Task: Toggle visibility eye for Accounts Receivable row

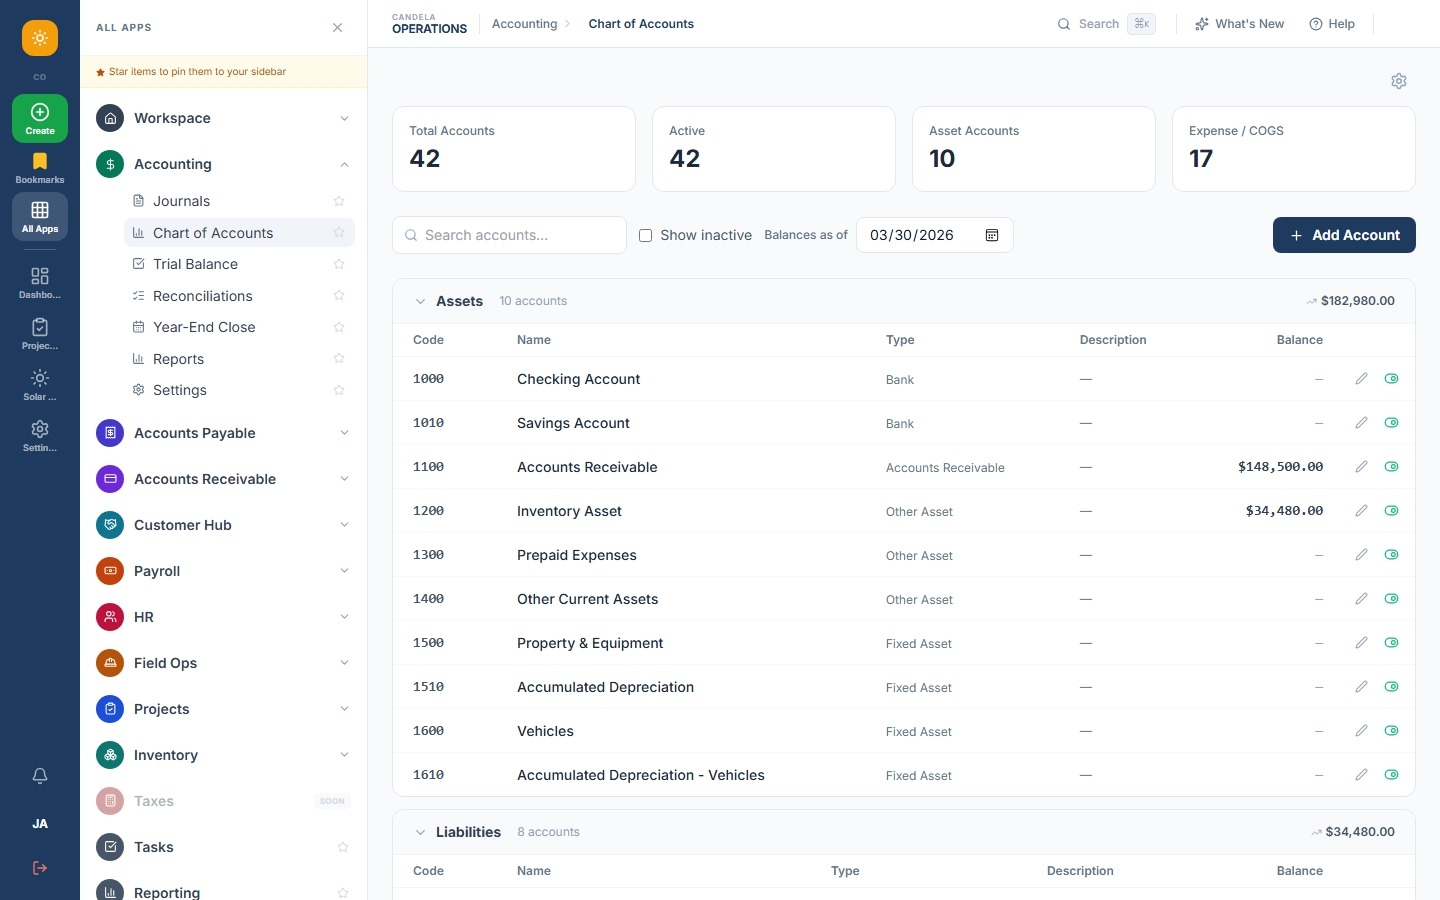Action: [1391, 467]
